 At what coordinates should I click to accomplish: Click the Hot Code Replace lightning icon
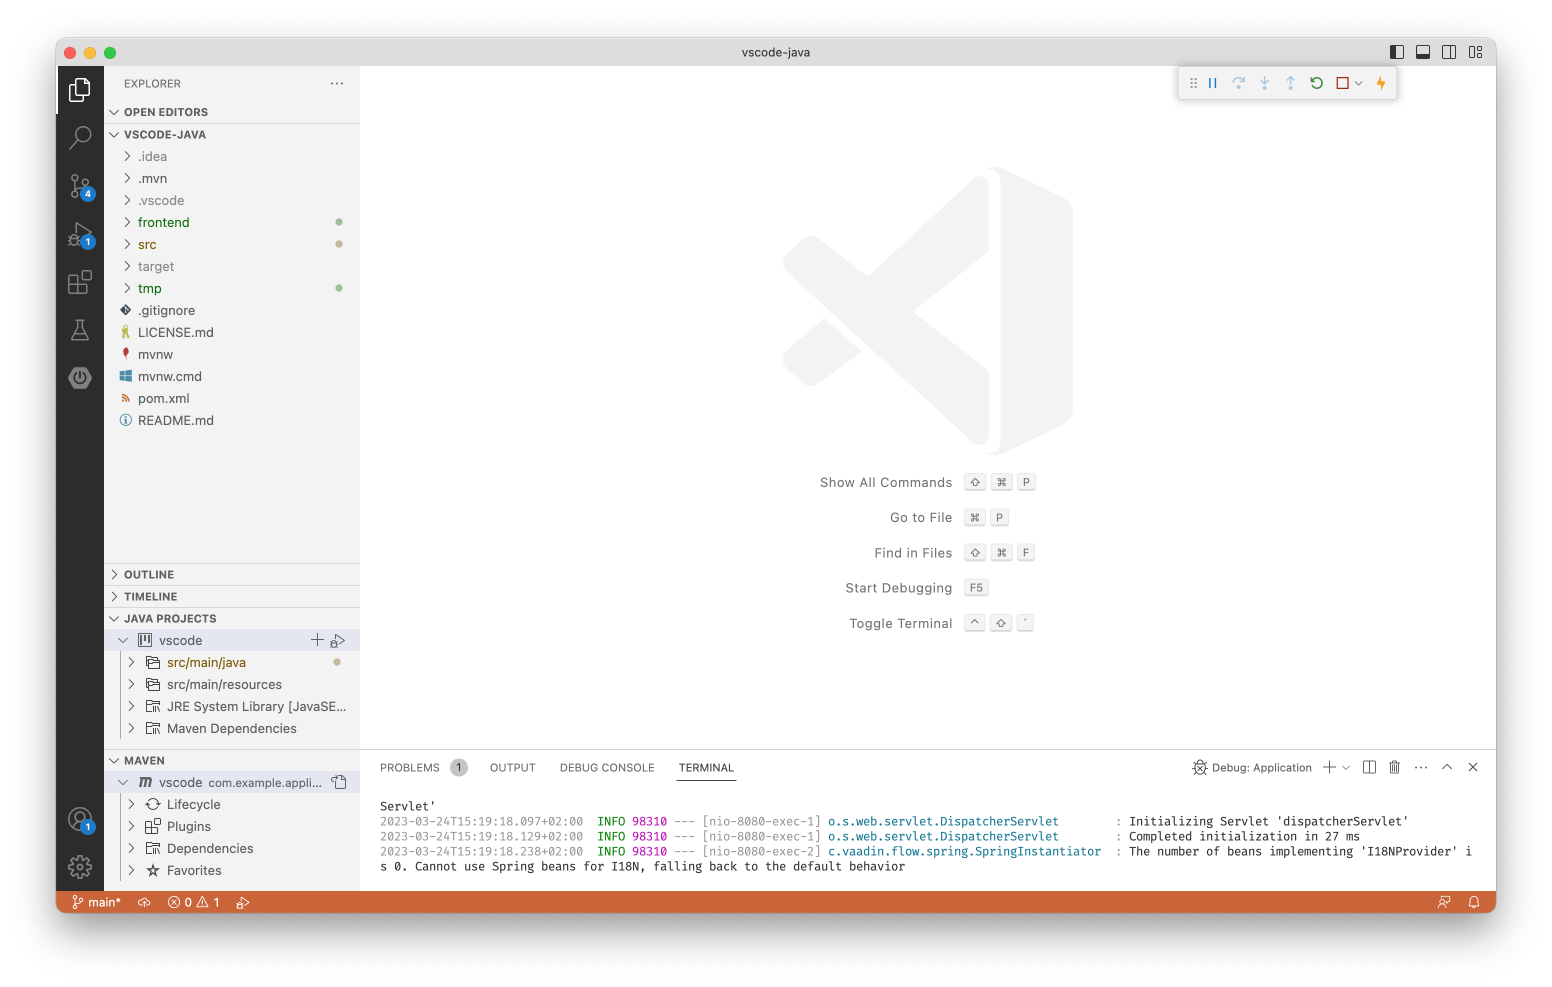point(1381,83)
